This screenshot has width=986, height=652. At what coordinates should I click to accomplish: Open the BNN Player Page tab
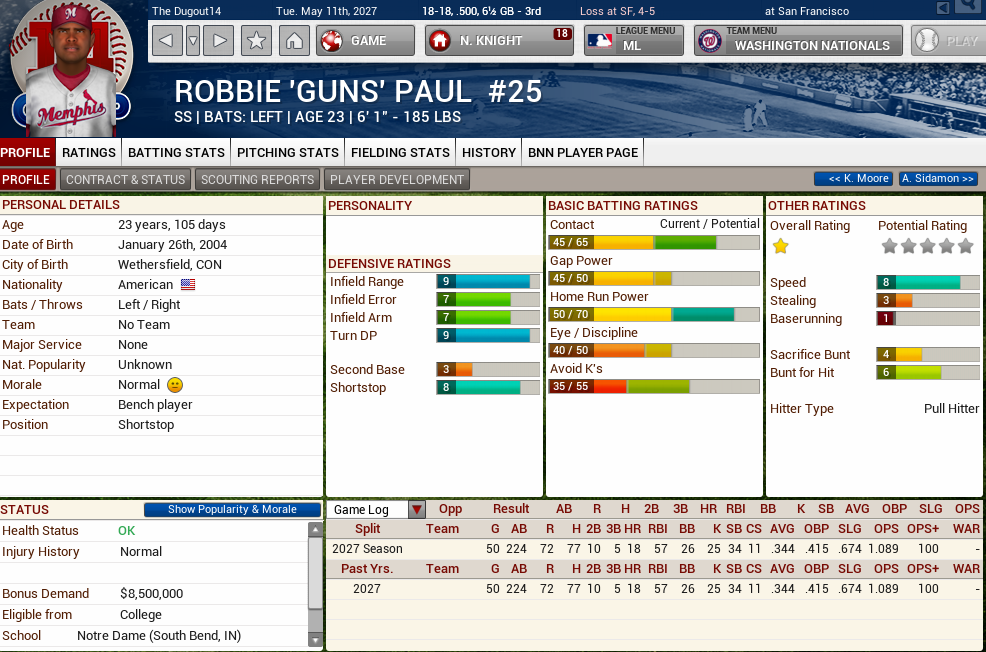pyautogui.click(x=582, y=152)
